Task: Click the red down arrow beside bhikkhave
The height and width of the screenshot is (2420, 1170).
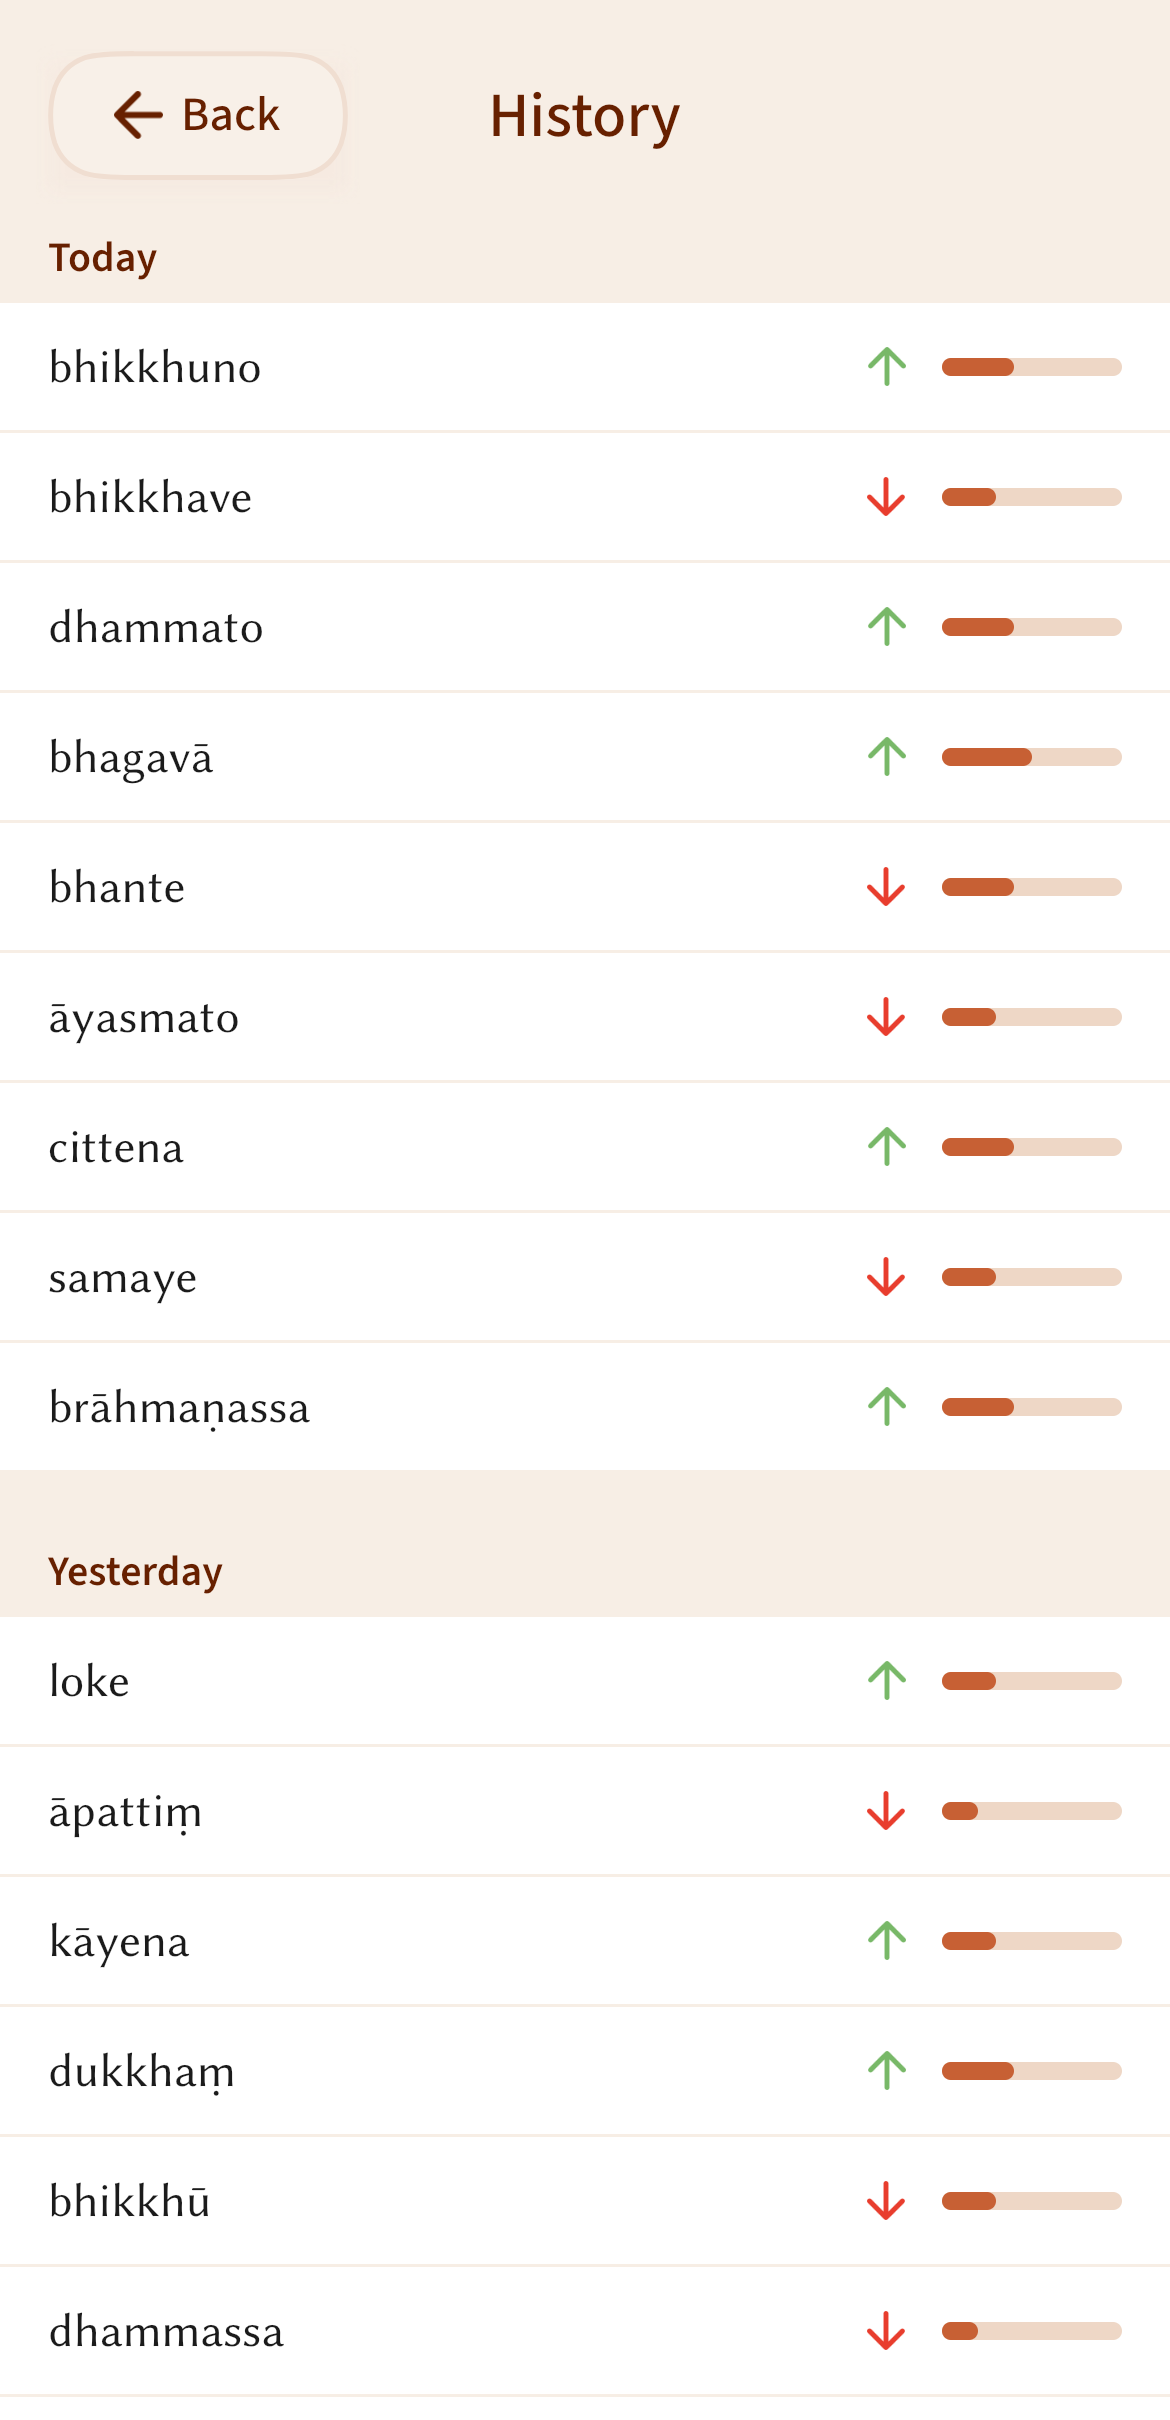Action: (x=886, y=497)
